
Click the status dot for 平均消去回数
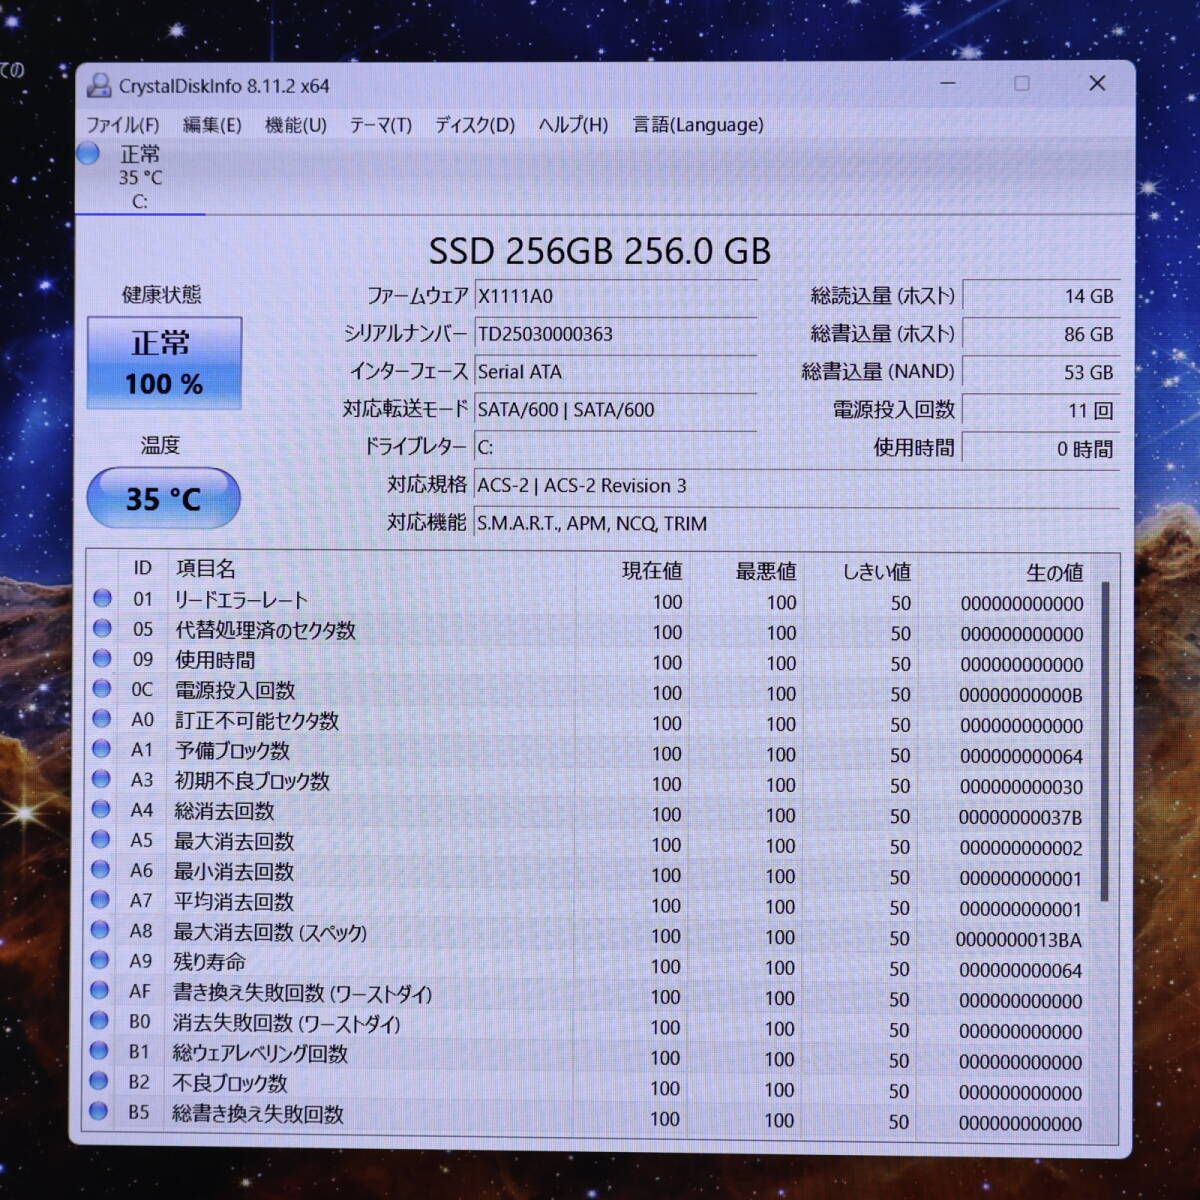pos(100,899)
